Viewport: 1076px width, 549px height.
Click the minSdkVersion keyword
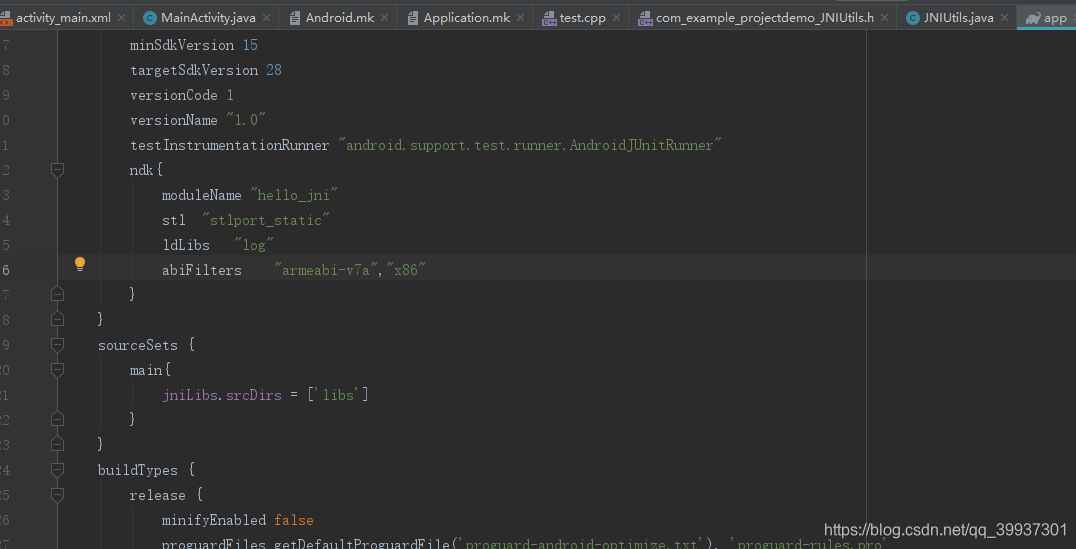click(182, 45)
